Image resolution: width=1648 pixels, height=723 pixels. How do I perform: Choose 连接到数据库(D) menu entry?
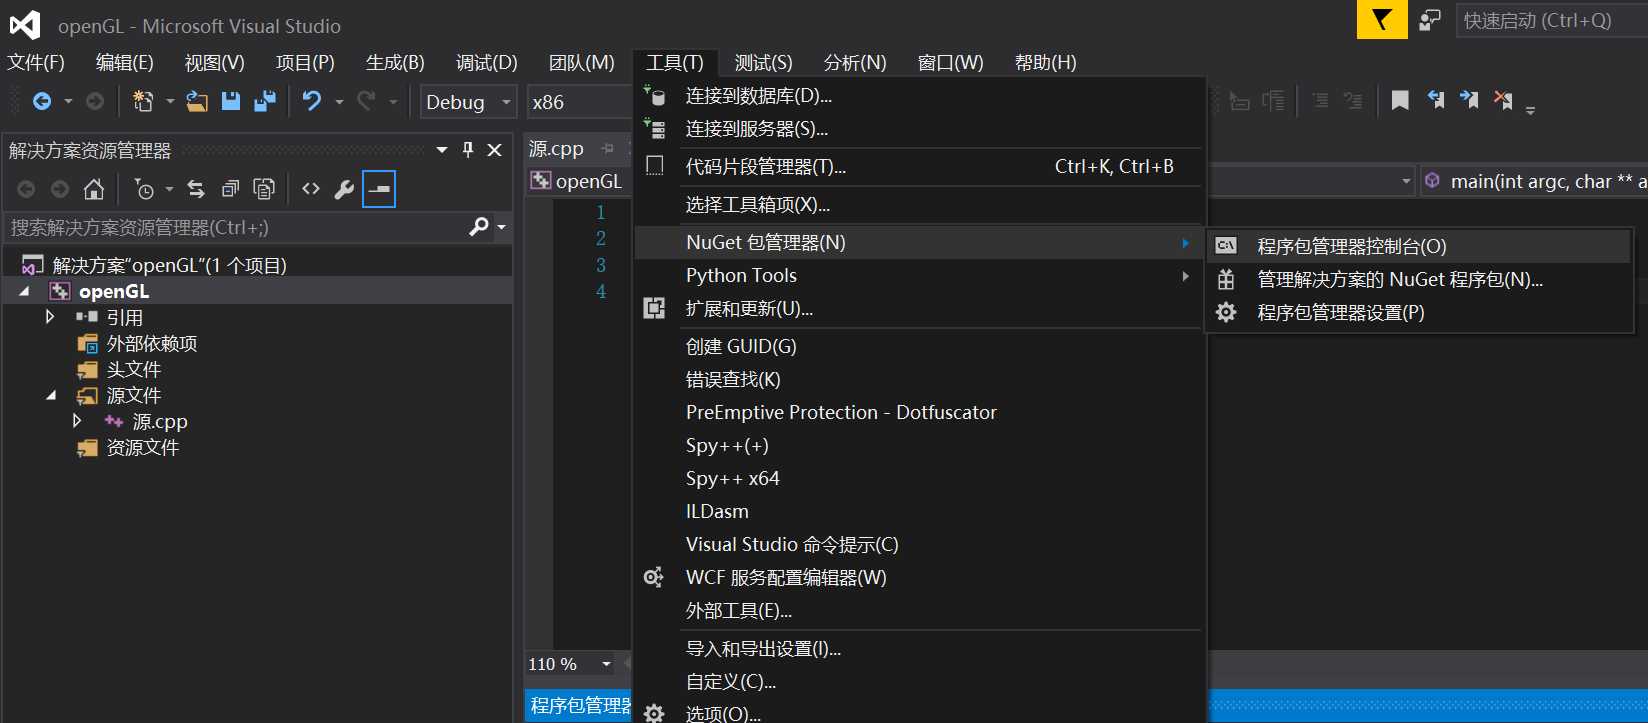click(x=918, y=96)
